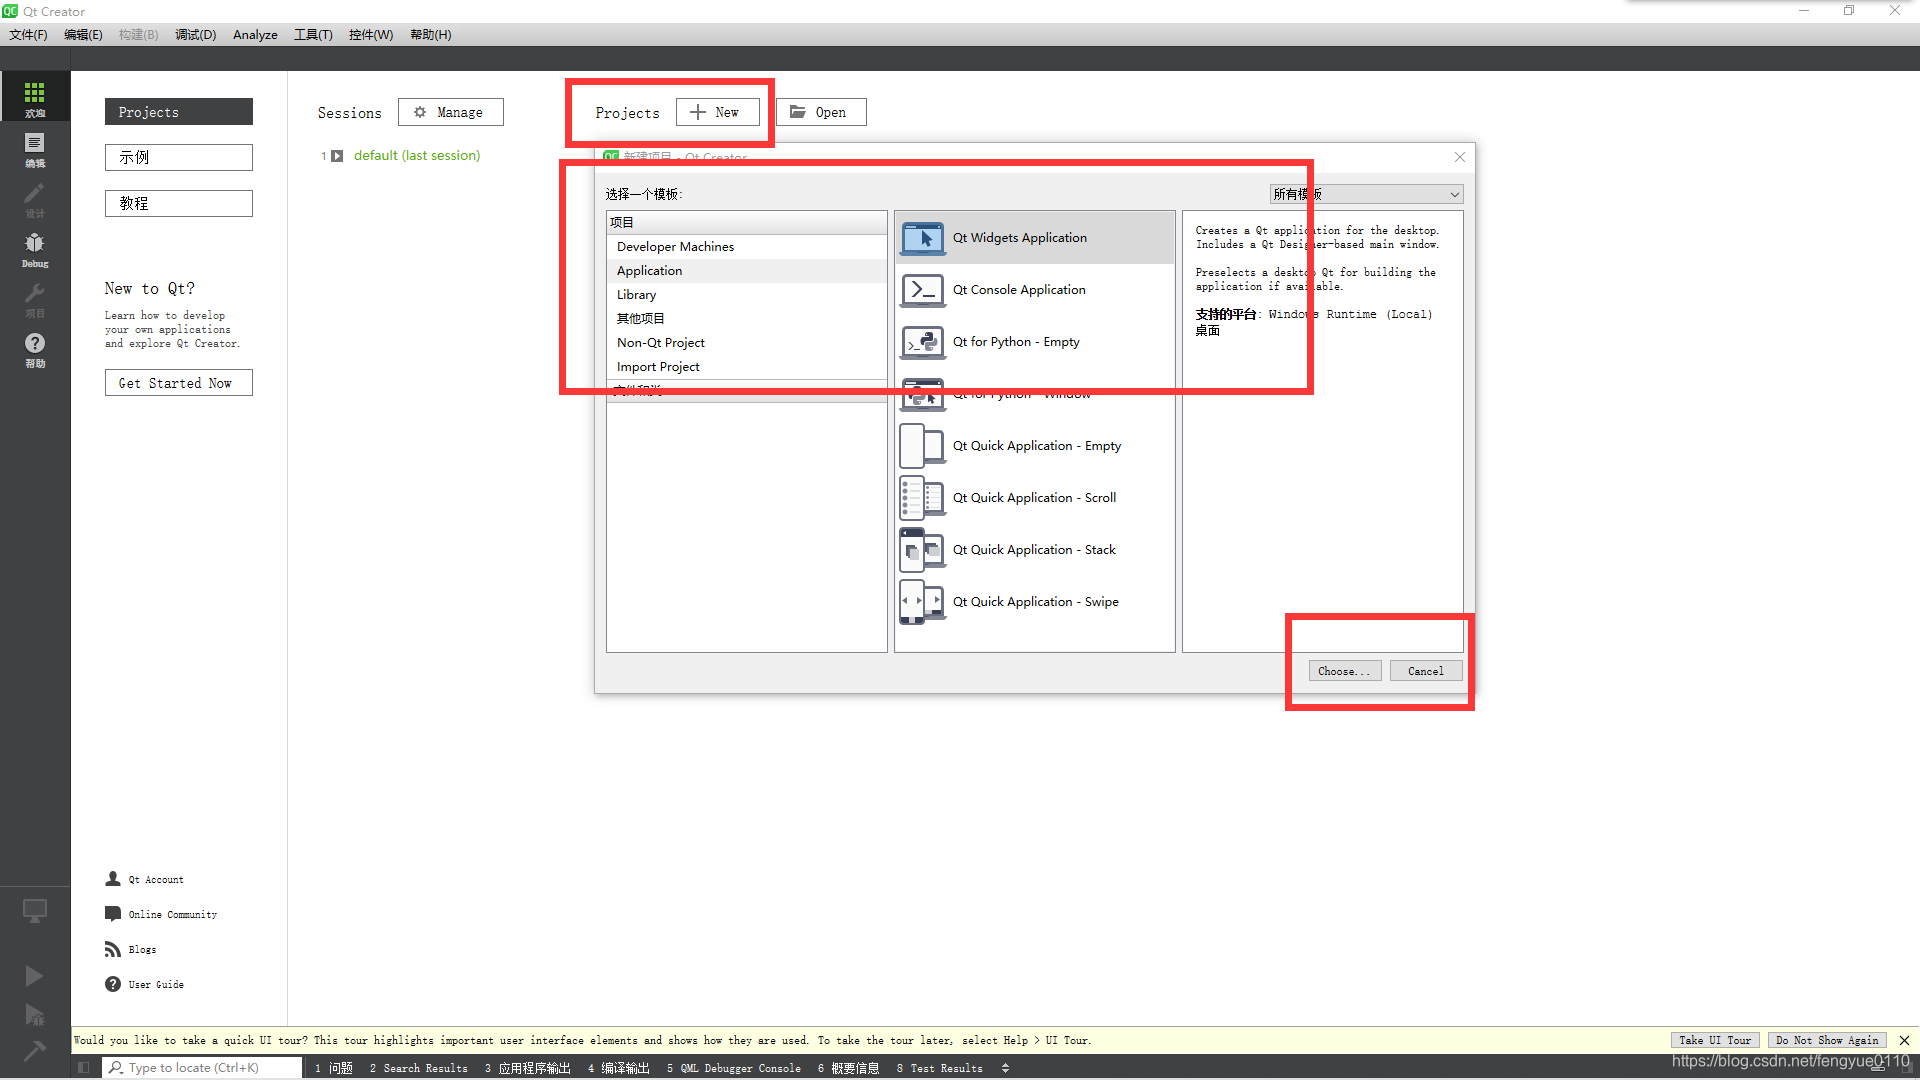
Task: Select Library category in project list
Action: (636, 295)
